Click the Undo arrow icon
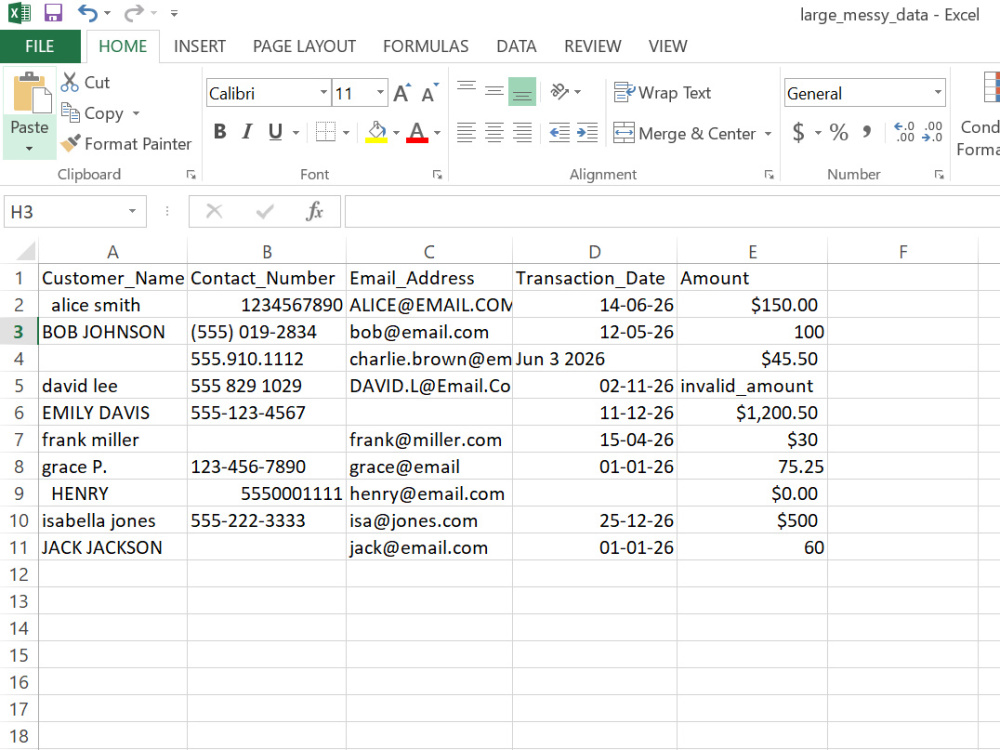1000x750 pixels. coord(88,13)
